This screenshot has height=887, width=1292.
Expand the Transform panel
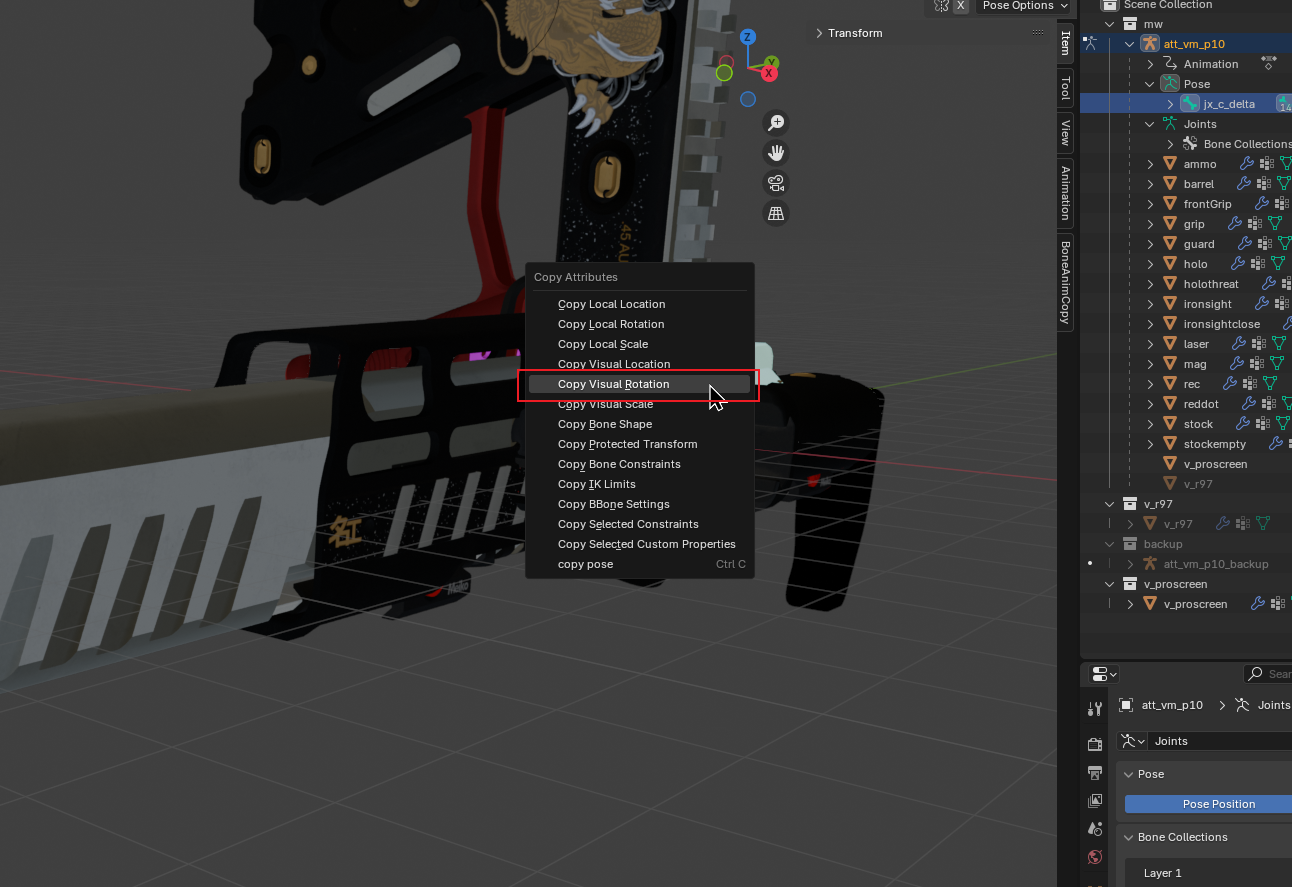[x=848, y=33]
